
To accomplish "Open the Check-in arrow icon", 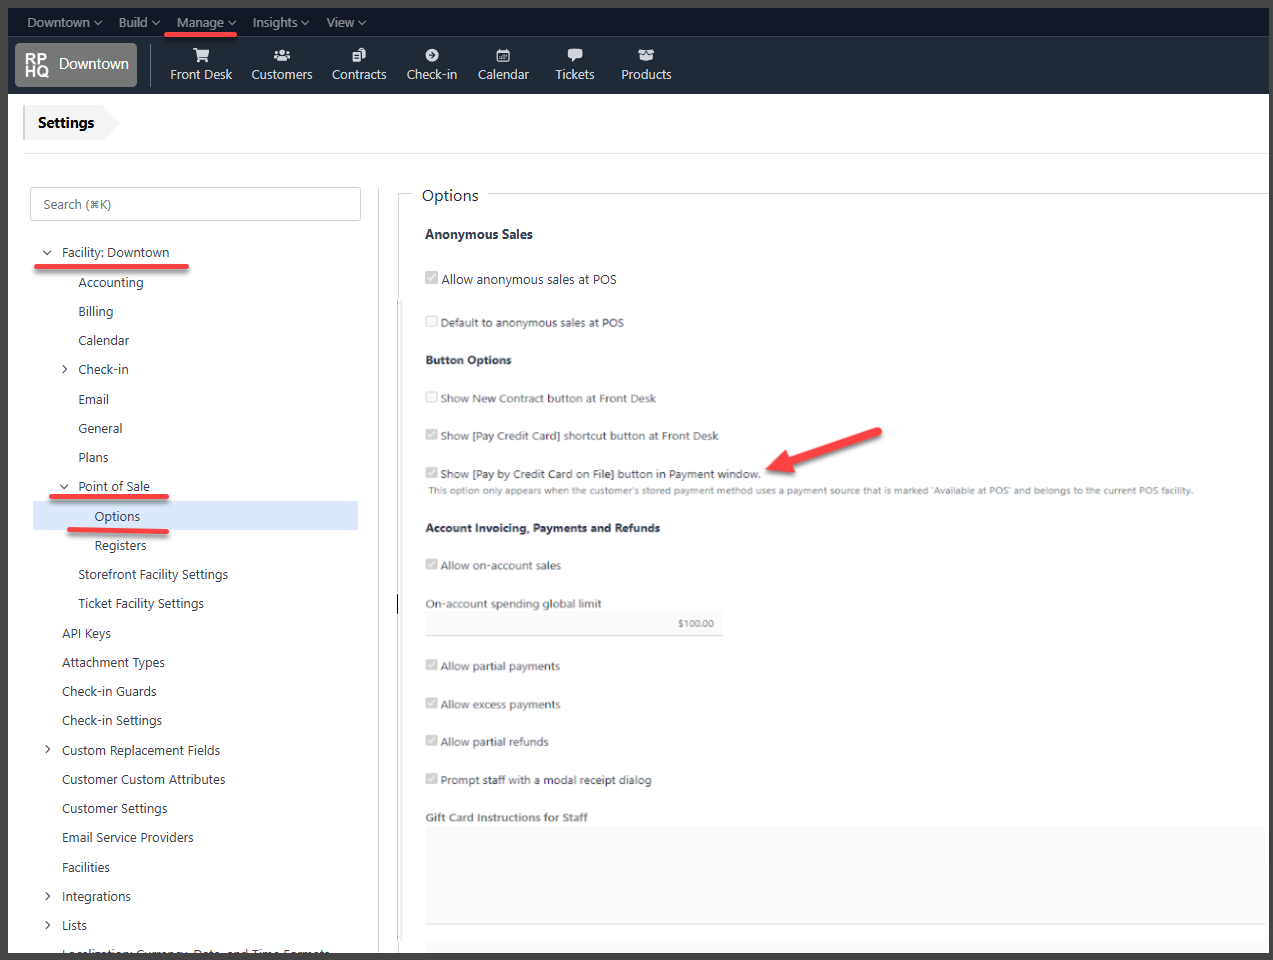I will click(432, 56).
